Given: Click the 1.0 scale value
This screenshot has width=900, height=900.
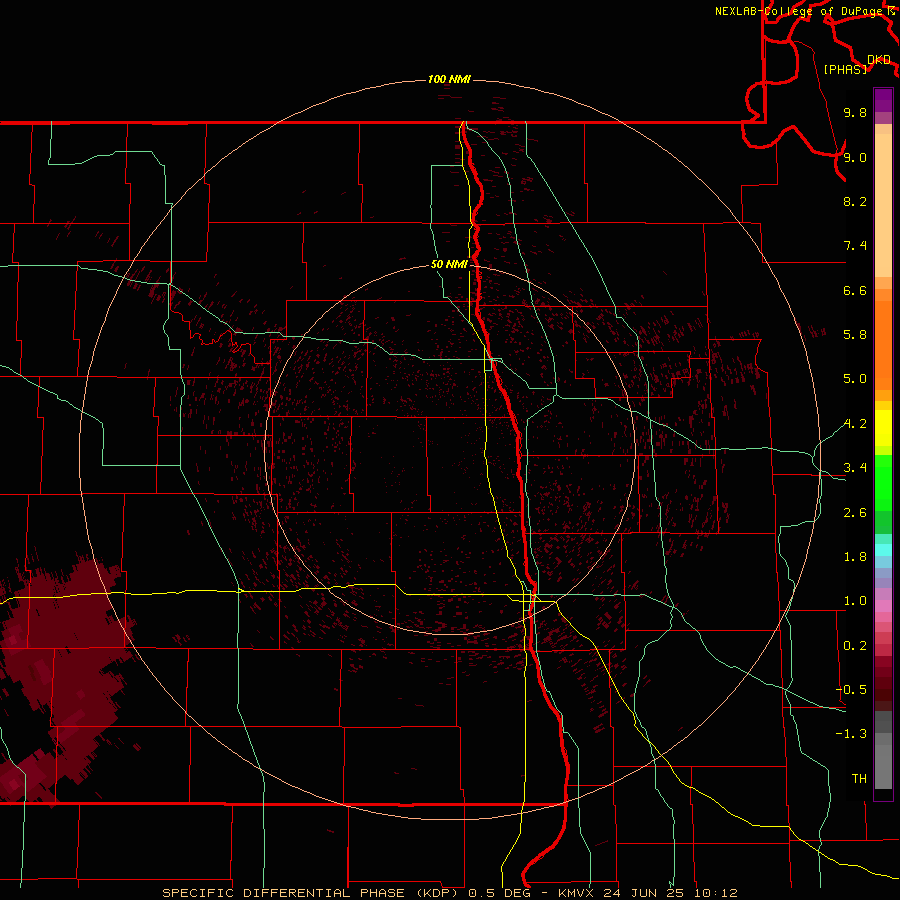Looking at the screenshot, I should click(855, 601).
